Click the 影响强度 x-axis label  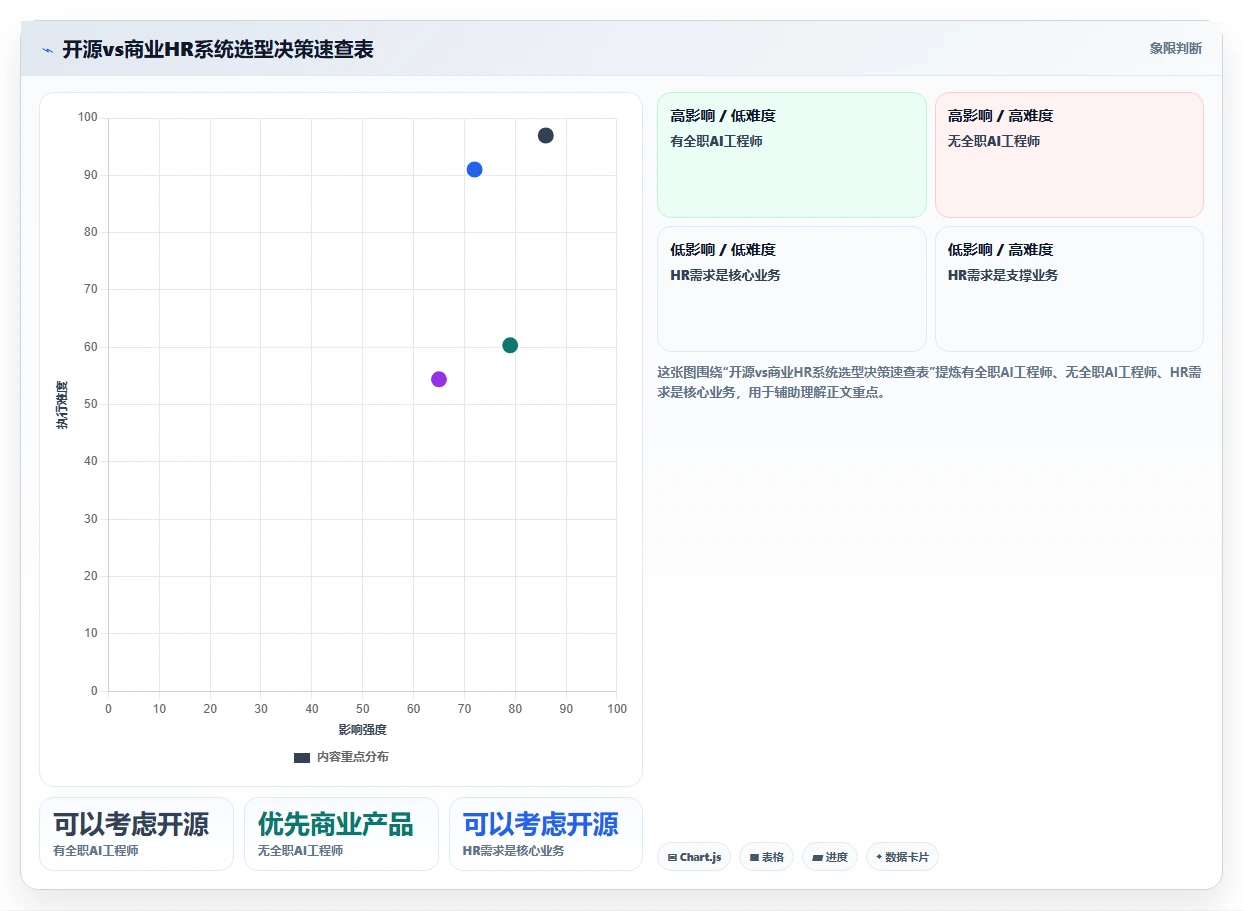point(362,730)
